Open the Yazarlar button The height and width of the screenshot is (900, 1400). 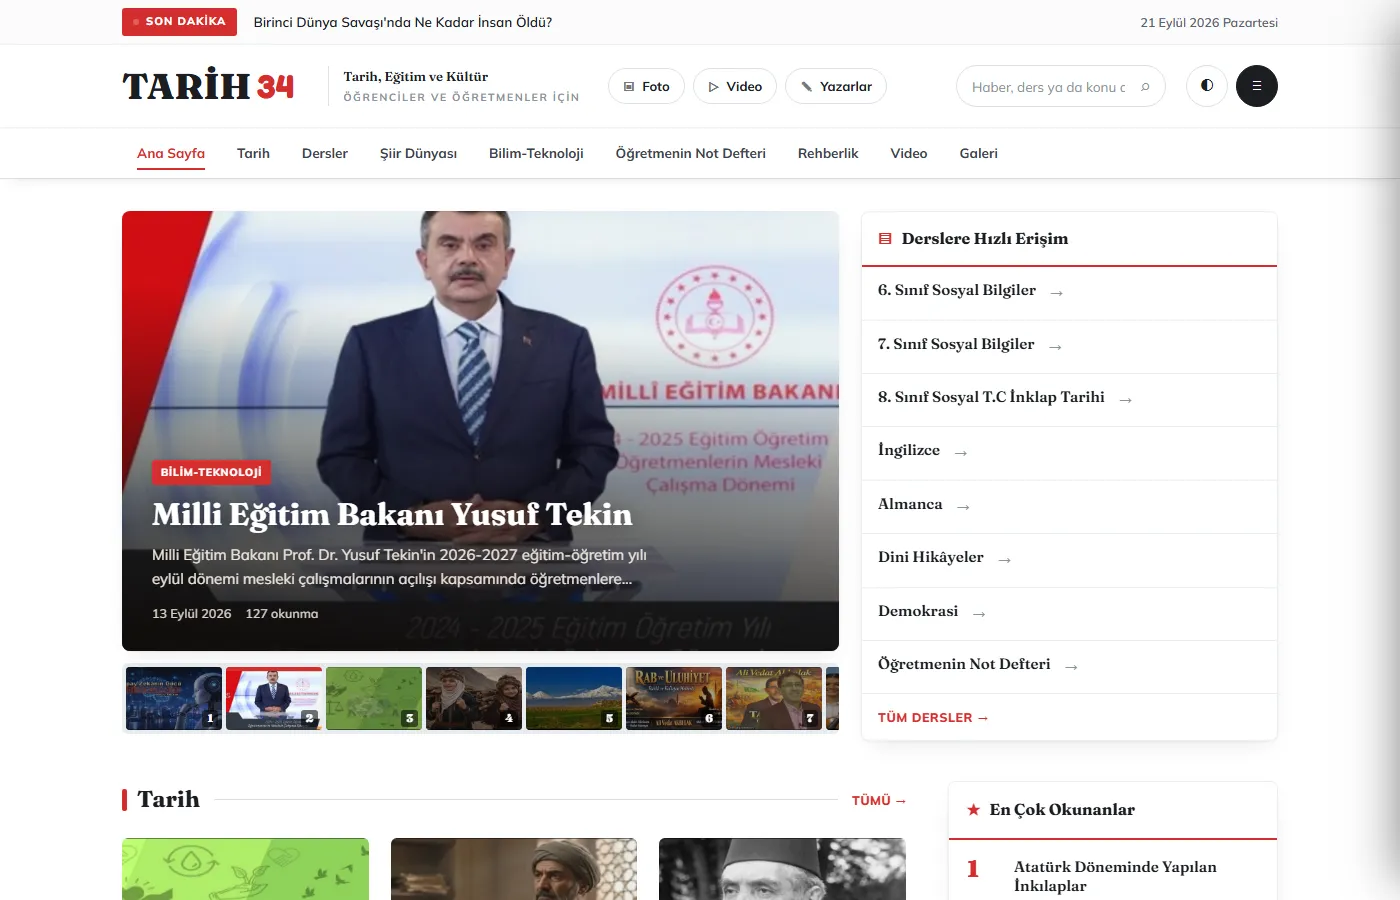tap(836, 86)
